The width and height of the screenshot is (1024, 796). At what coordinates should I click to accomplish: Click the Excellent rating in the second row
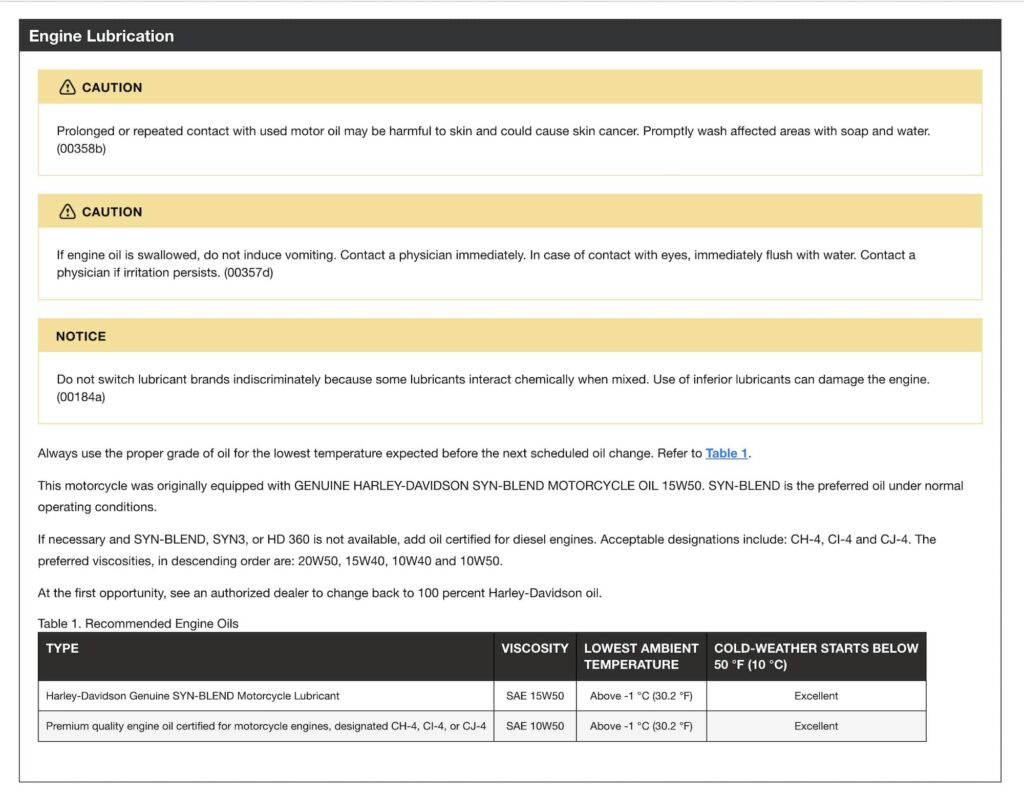[815, 725]
